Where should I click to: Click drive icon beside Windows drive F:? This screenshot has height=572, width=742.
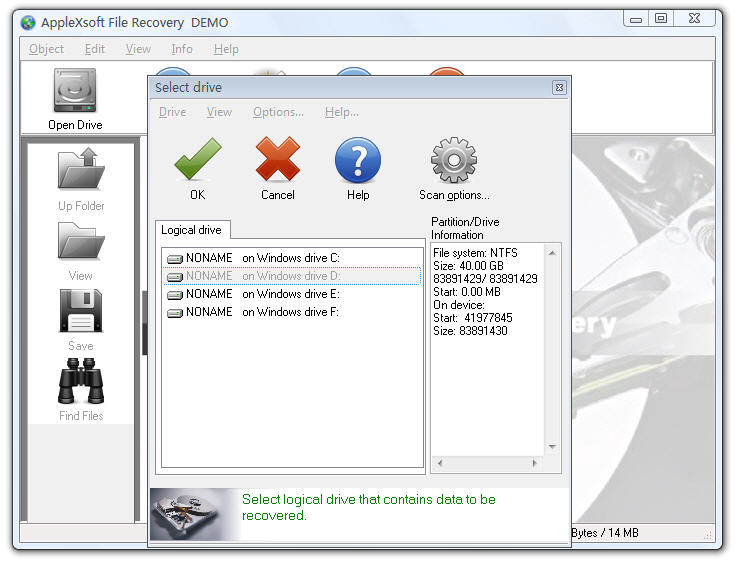(175, 313)
